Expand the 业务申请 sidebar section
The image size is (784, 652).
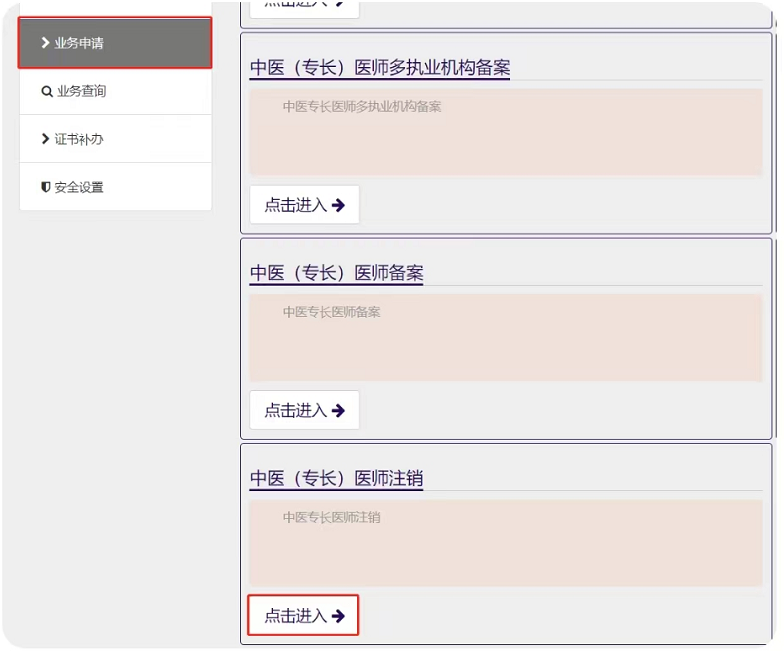pyautogui.click(x=115, y=43)
